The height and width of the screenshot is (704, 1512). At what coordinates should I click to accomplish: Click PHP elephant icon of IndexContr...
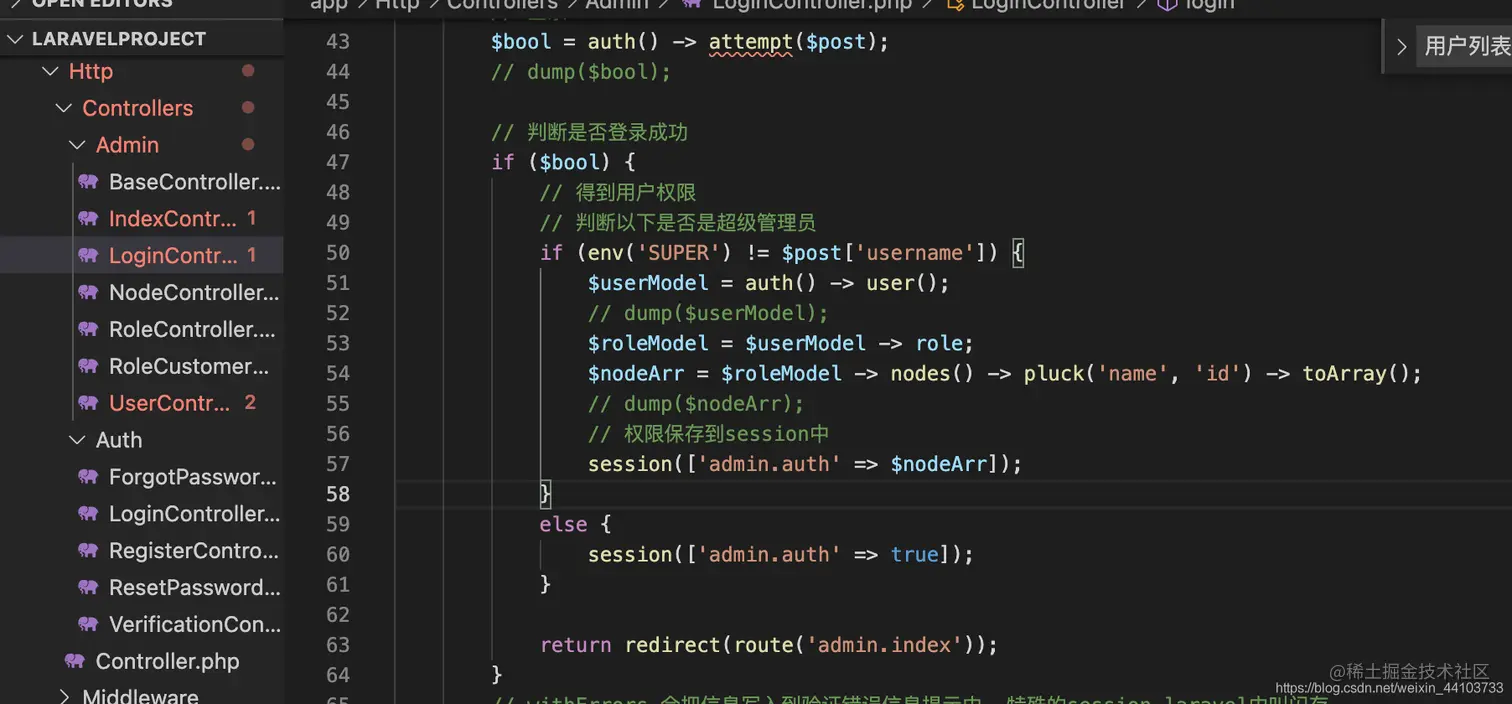(x=88, y=219)
